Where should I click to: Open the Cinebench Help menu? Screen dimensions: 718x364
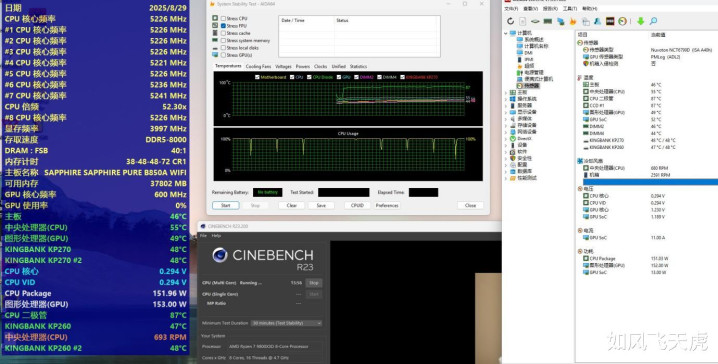[x=216, y=236]
